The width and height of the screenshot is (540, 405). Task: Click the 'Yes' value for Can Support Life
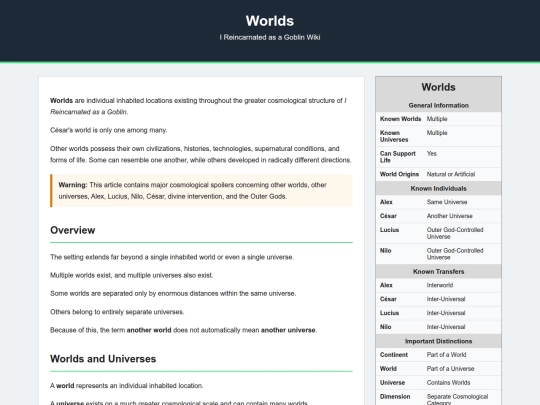point(432,154)
